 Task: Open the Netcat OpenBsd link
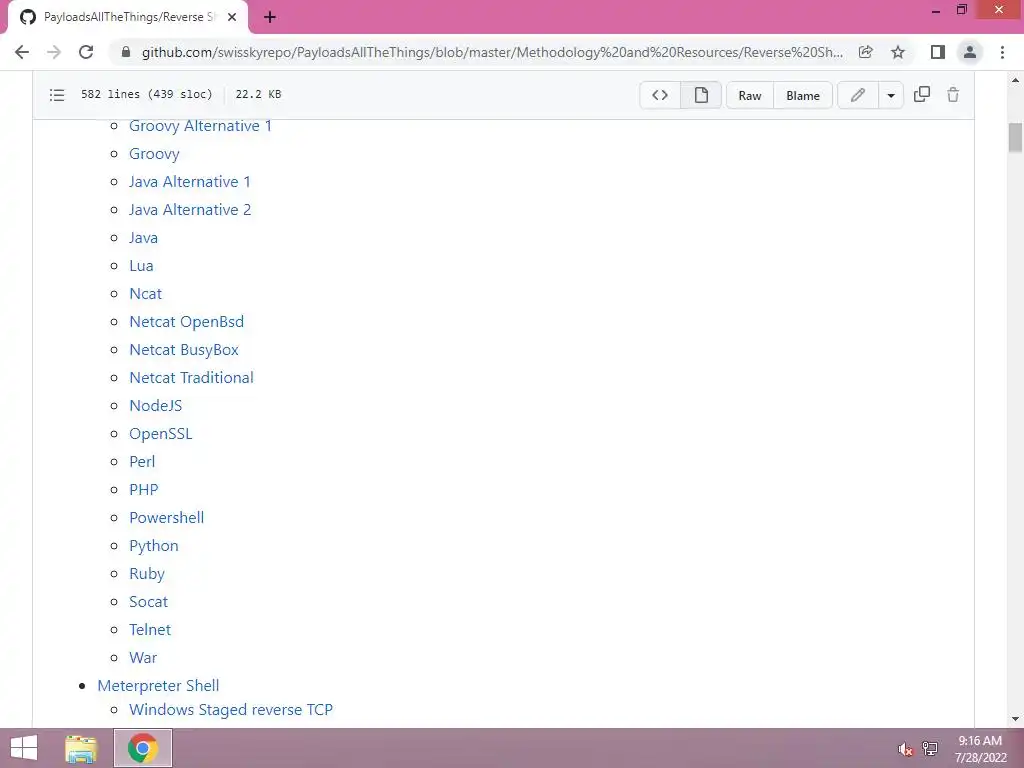(x=186, y=322)
